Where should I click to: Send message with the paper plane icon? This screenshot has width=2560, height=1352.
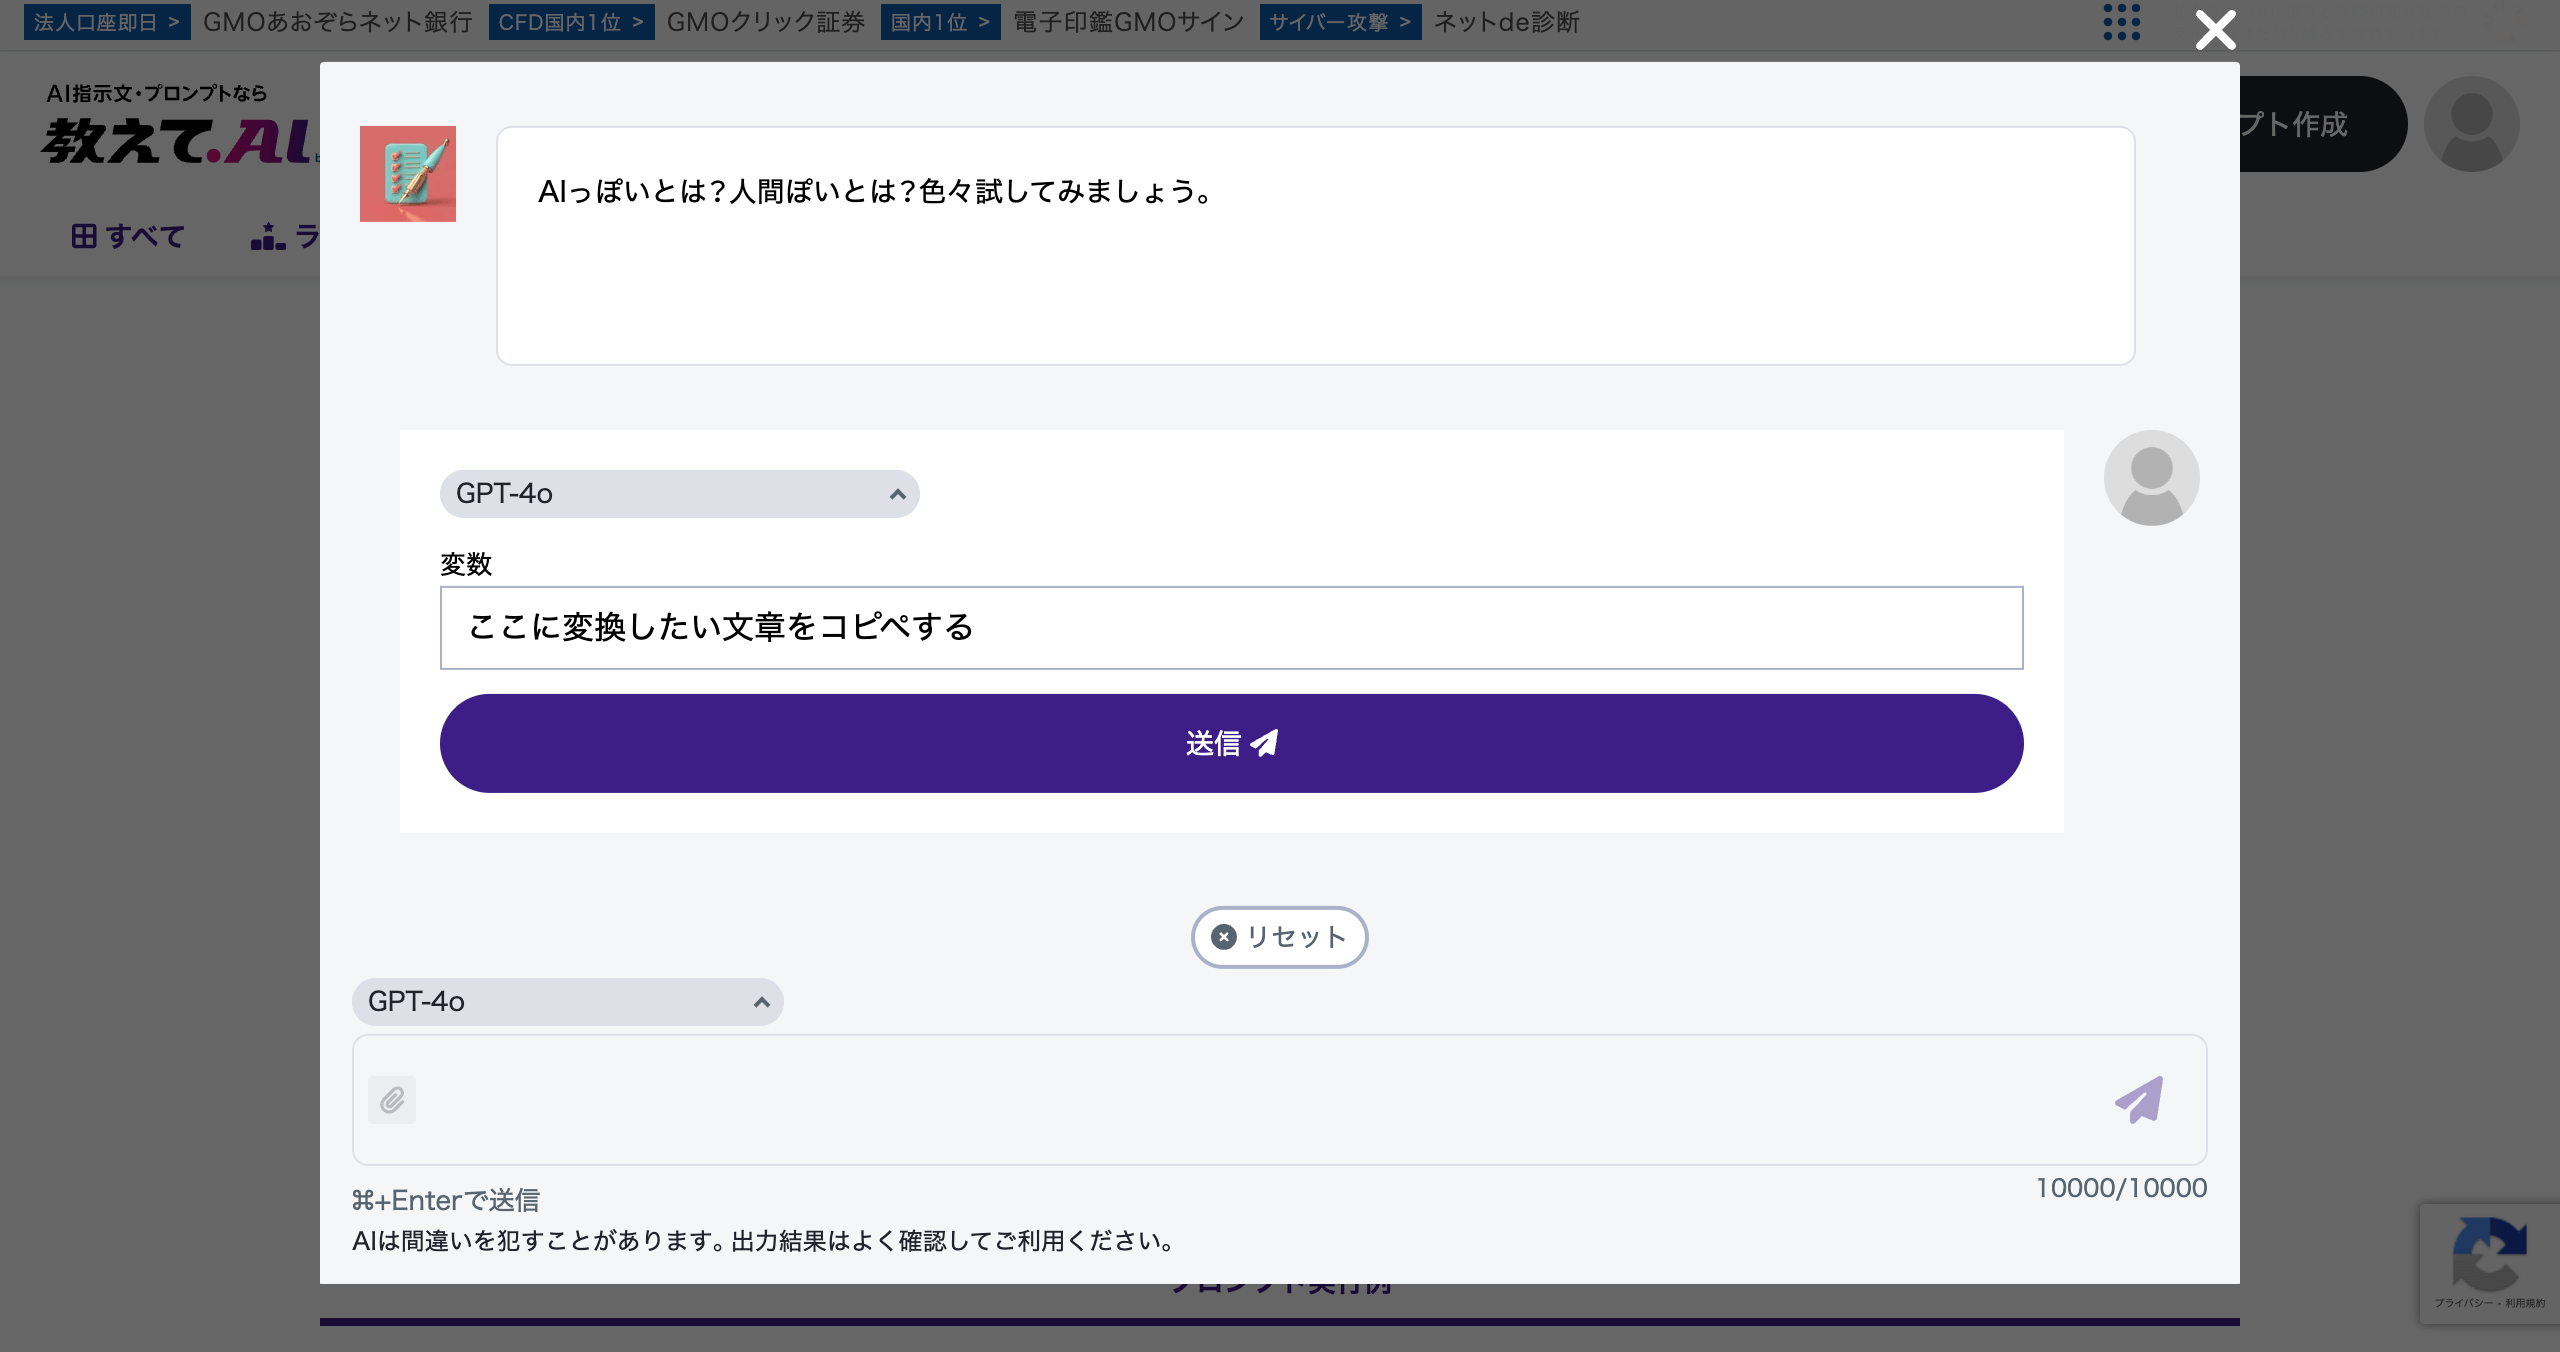[2139, 1100]
